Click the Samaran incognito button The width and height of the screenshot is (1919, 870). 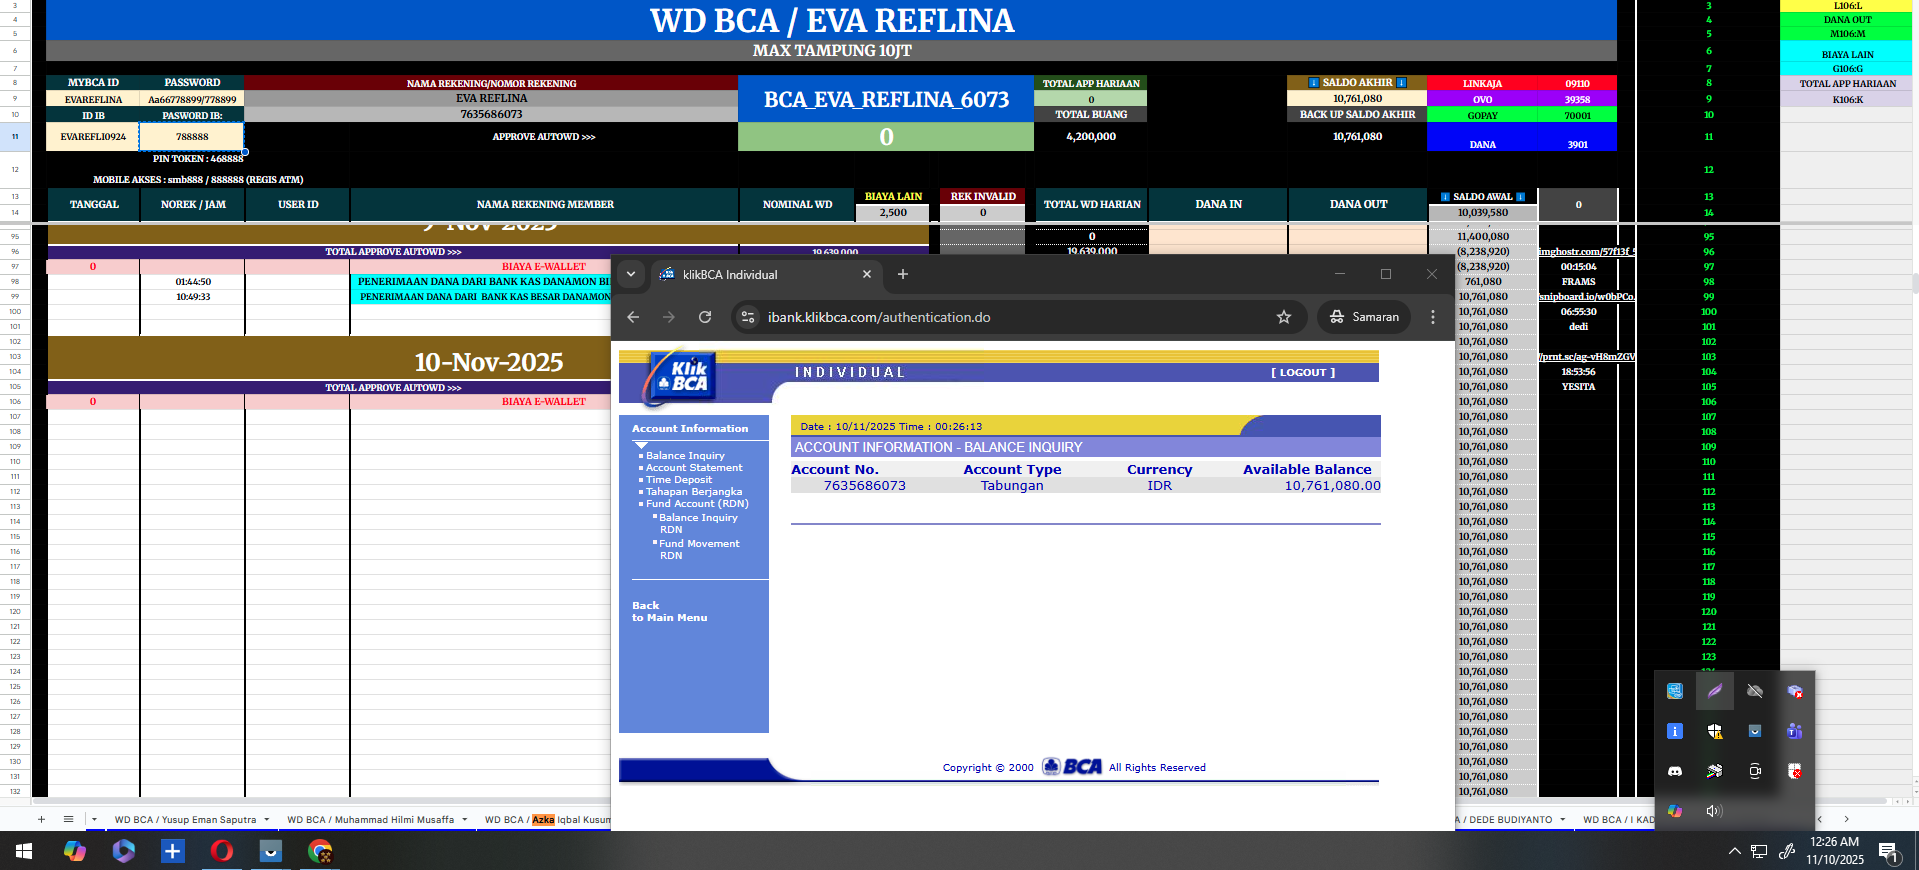(1364, 317)
